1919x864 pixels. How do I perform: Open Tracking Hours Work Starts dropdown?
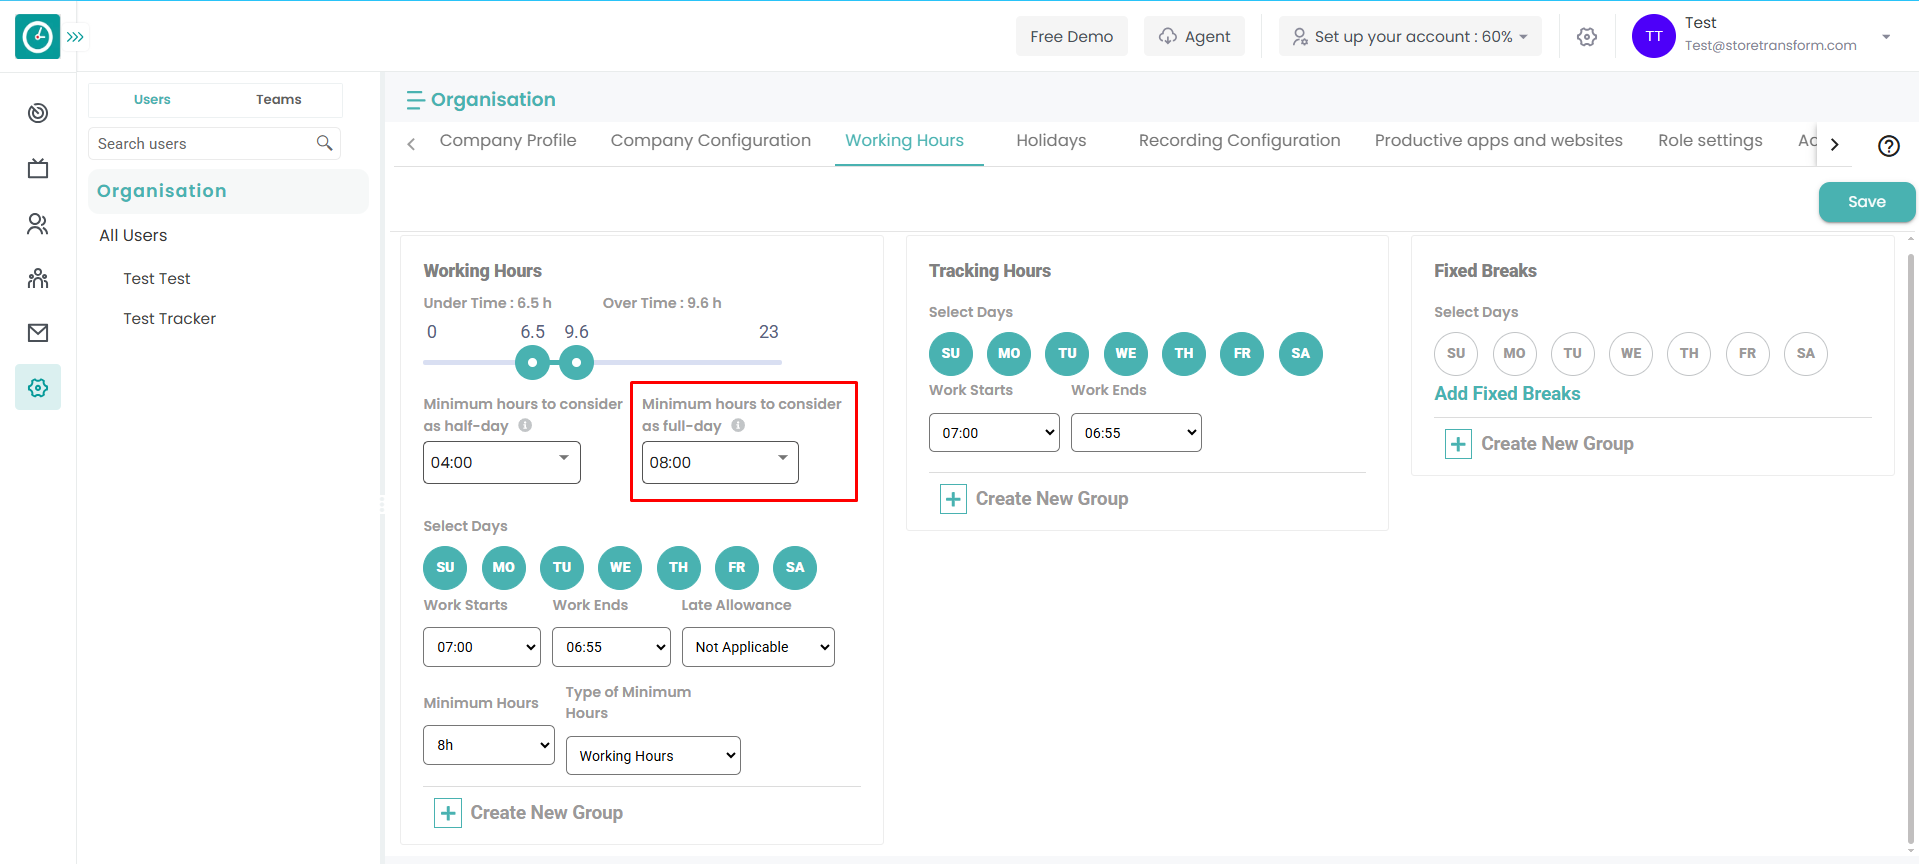tap(994, 433)
